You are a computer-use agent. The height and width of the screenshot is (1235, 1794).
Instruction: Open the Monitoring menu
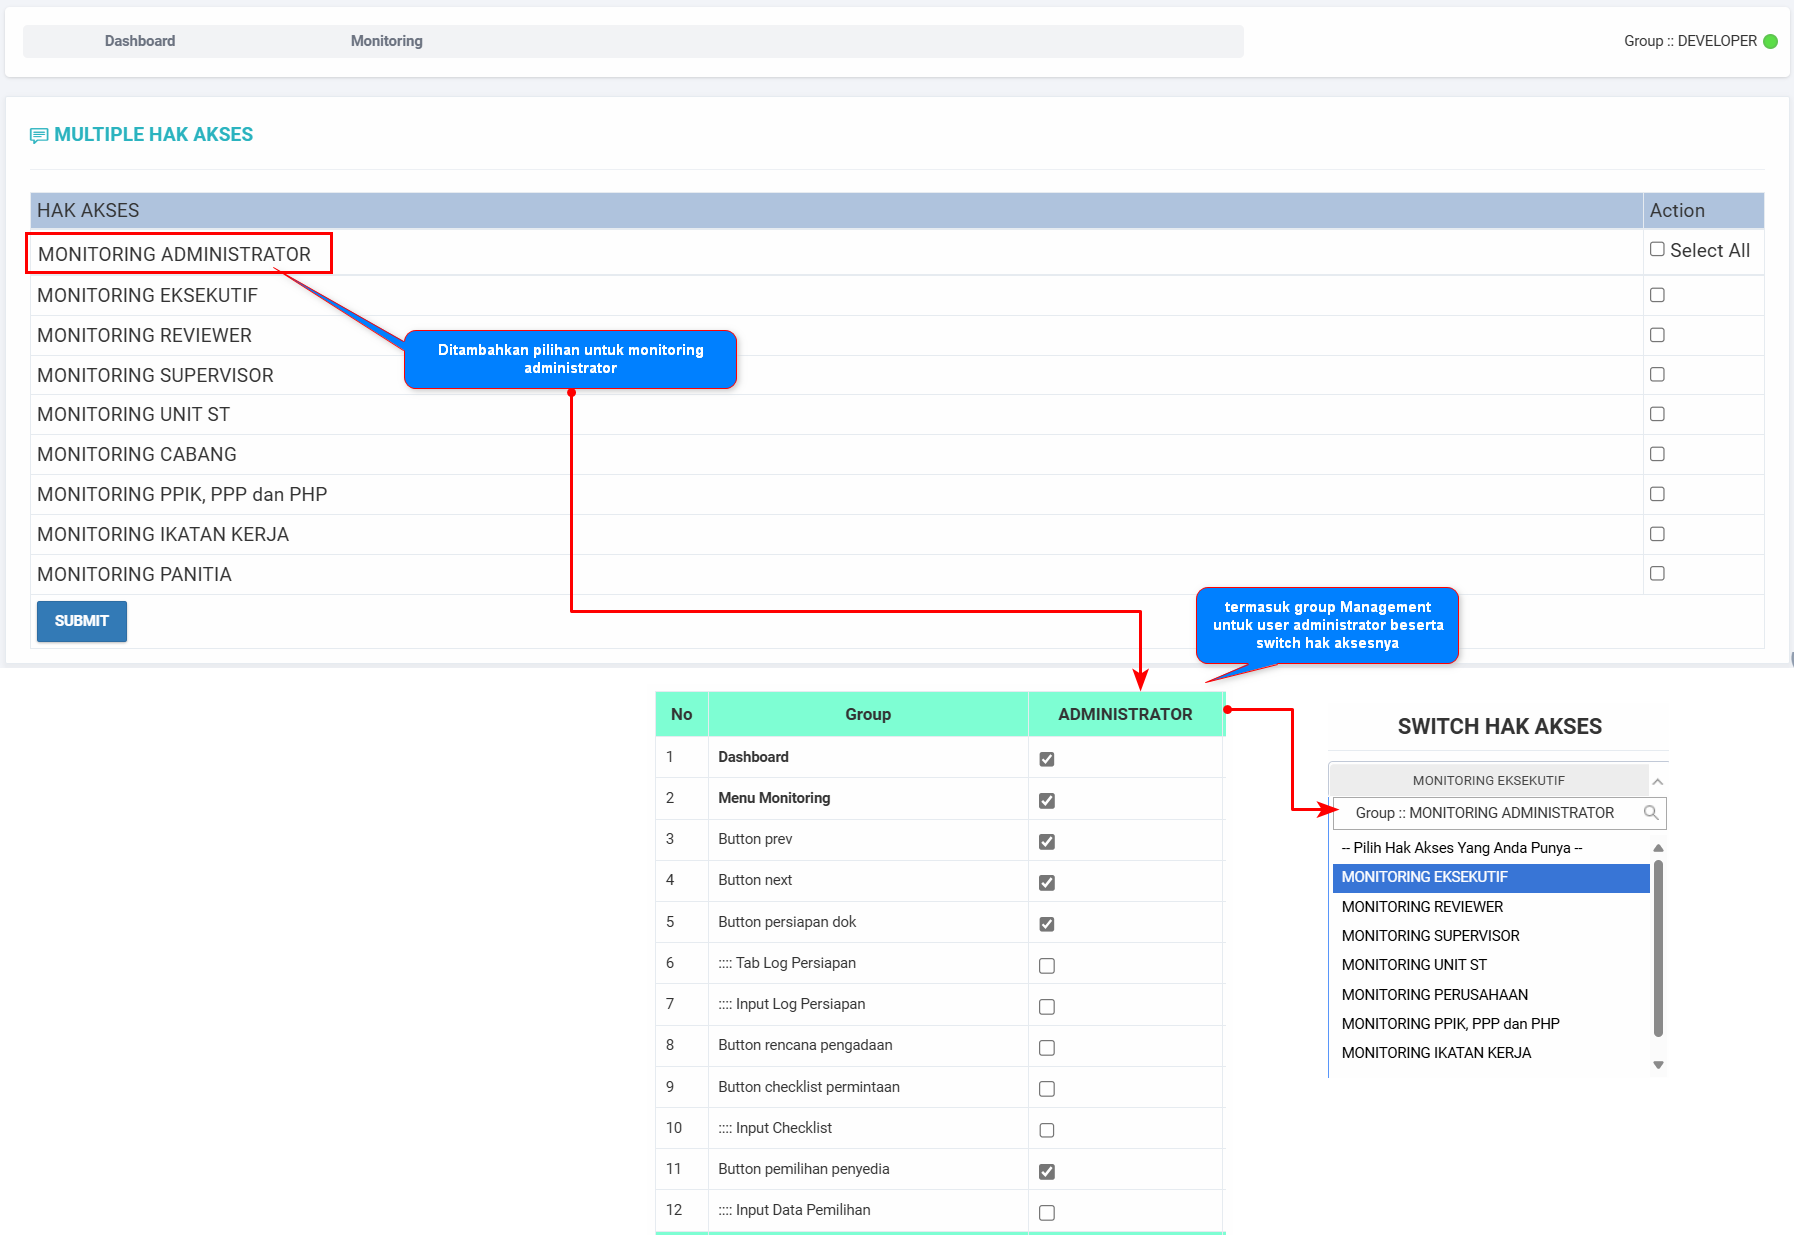[386, 41]
